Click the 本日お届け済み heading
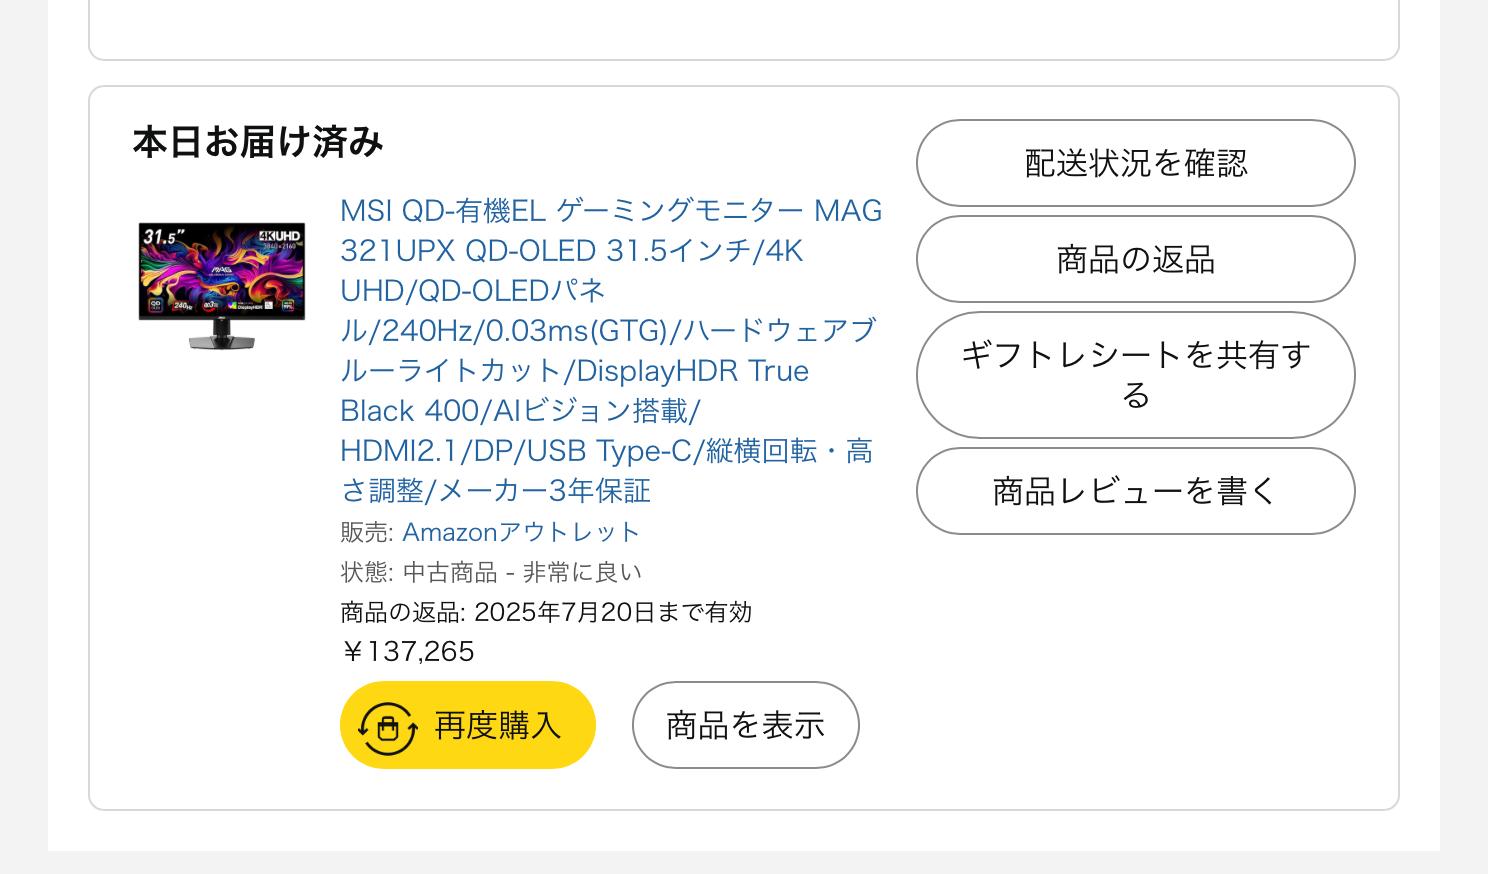 coord(258,142)
